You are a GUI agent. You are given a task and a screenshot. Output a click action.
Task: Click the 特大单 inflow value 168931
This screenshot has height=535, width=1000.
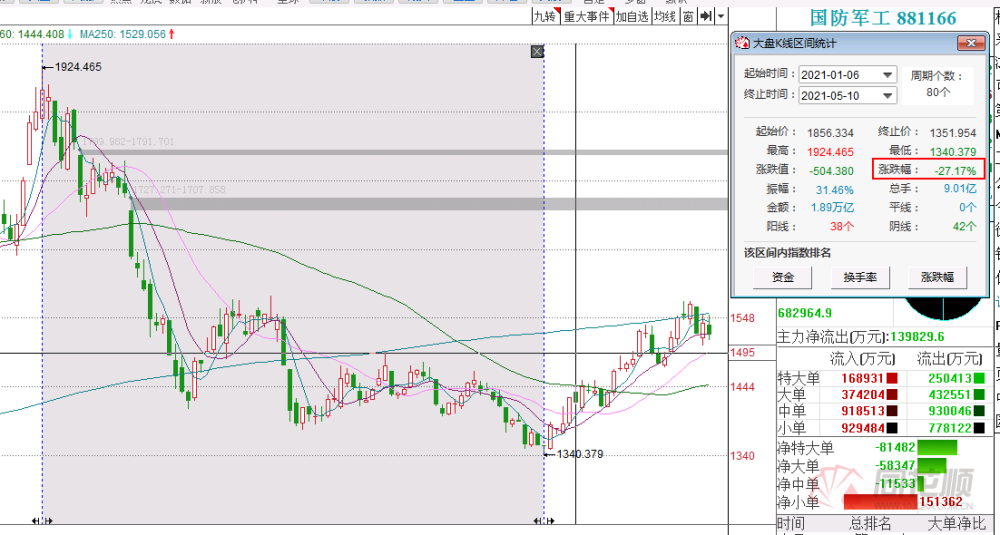[x=861, y=378]
